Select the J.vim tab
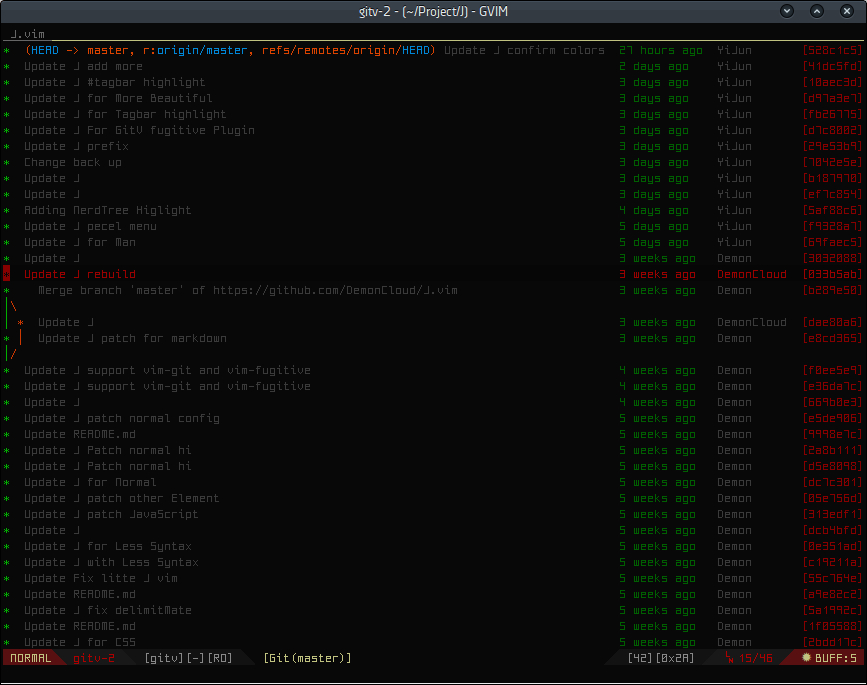This screenshot has height=685, width=867. point(28,34)
